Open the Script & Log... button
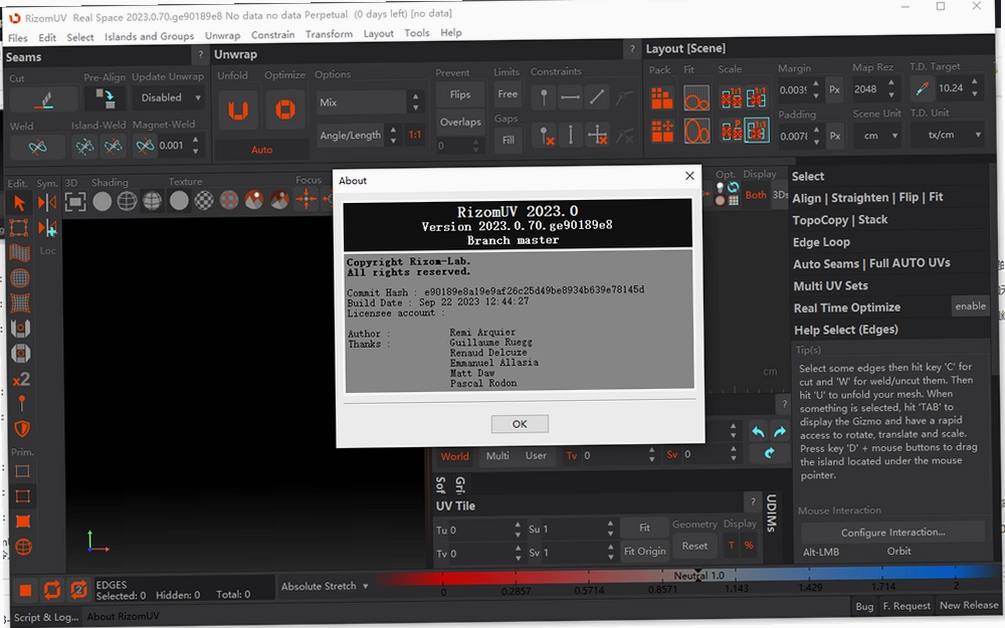This screenshot has width=1005, height=628. [x=46, y=617]
